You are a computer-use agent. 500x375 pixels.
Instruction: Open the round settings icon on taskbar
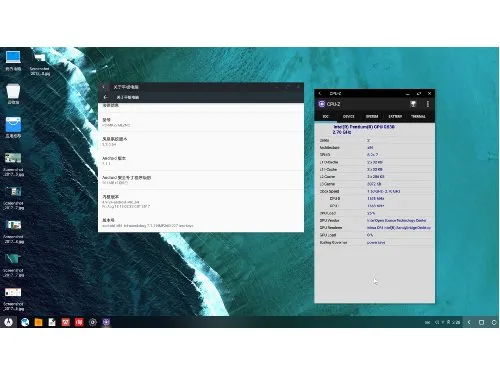coord(93,322)
